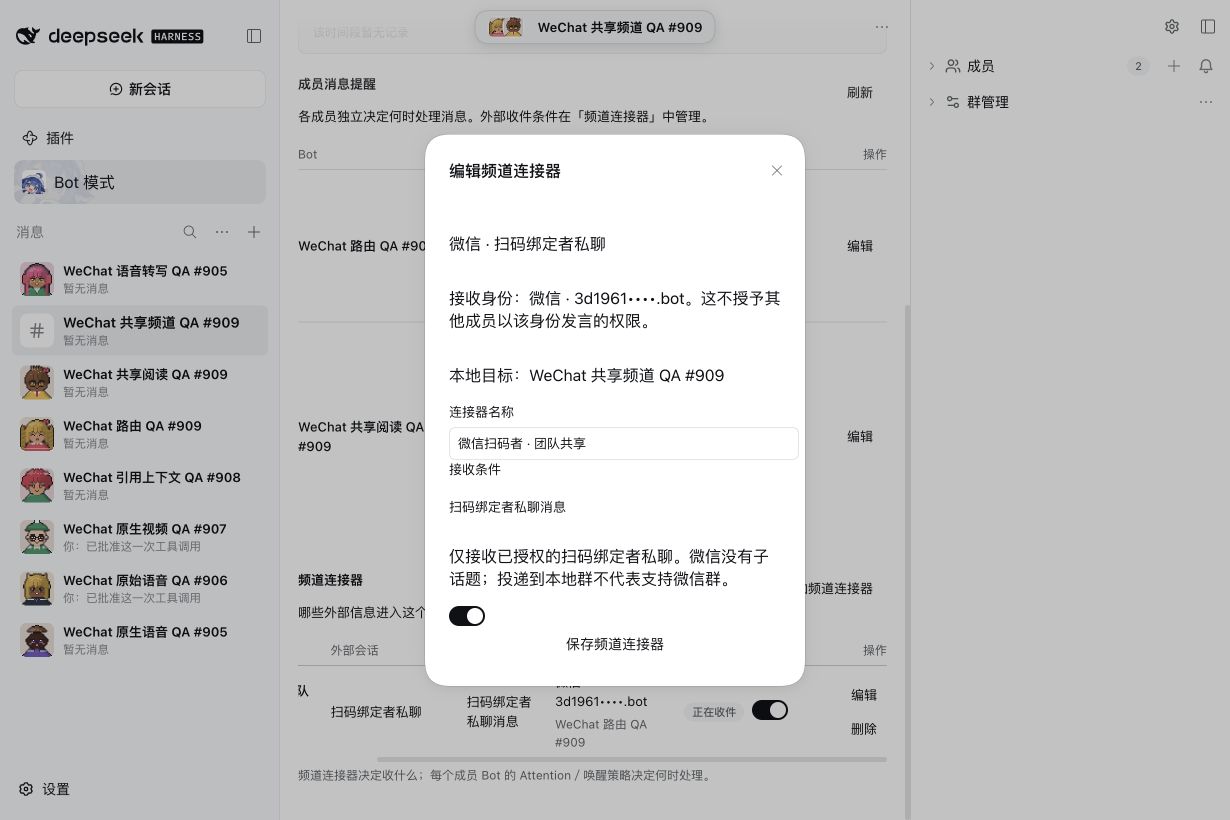This screenshot has height=820, width=1230.
Task: Search messages with the magnifier icon
Action: point(190,232)
